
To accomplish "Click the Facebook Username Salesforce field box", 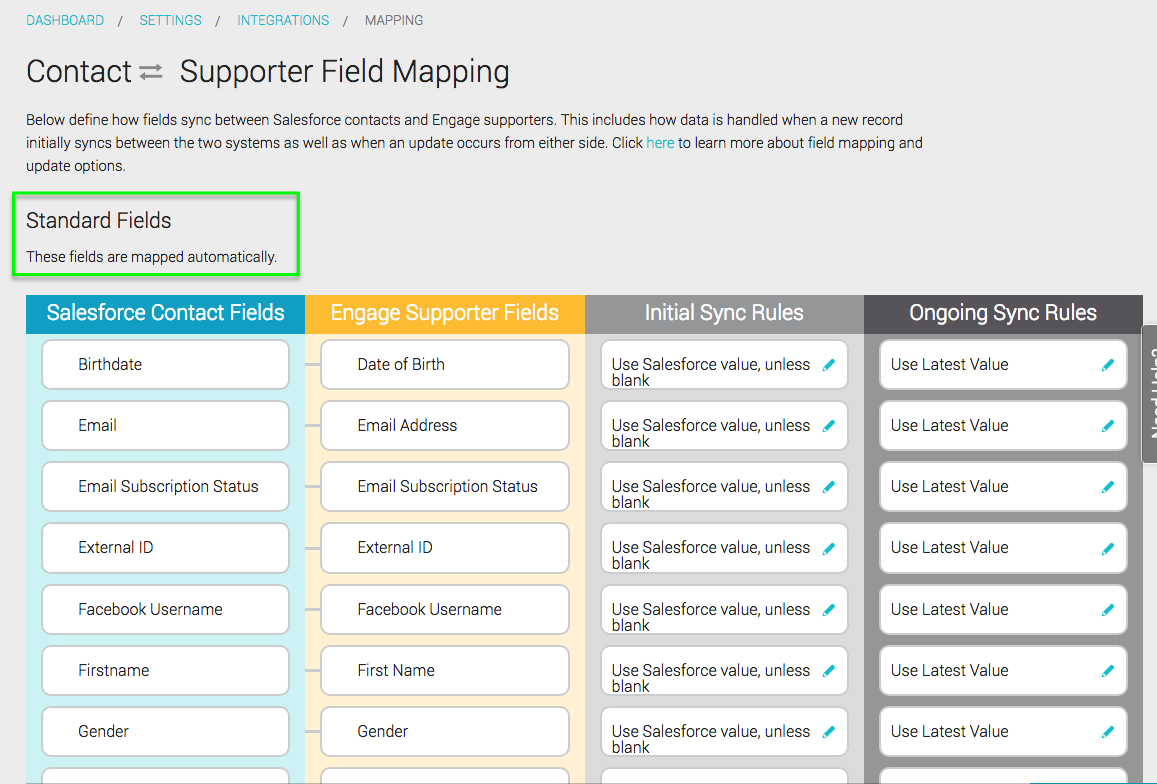I will click(165, 610).
